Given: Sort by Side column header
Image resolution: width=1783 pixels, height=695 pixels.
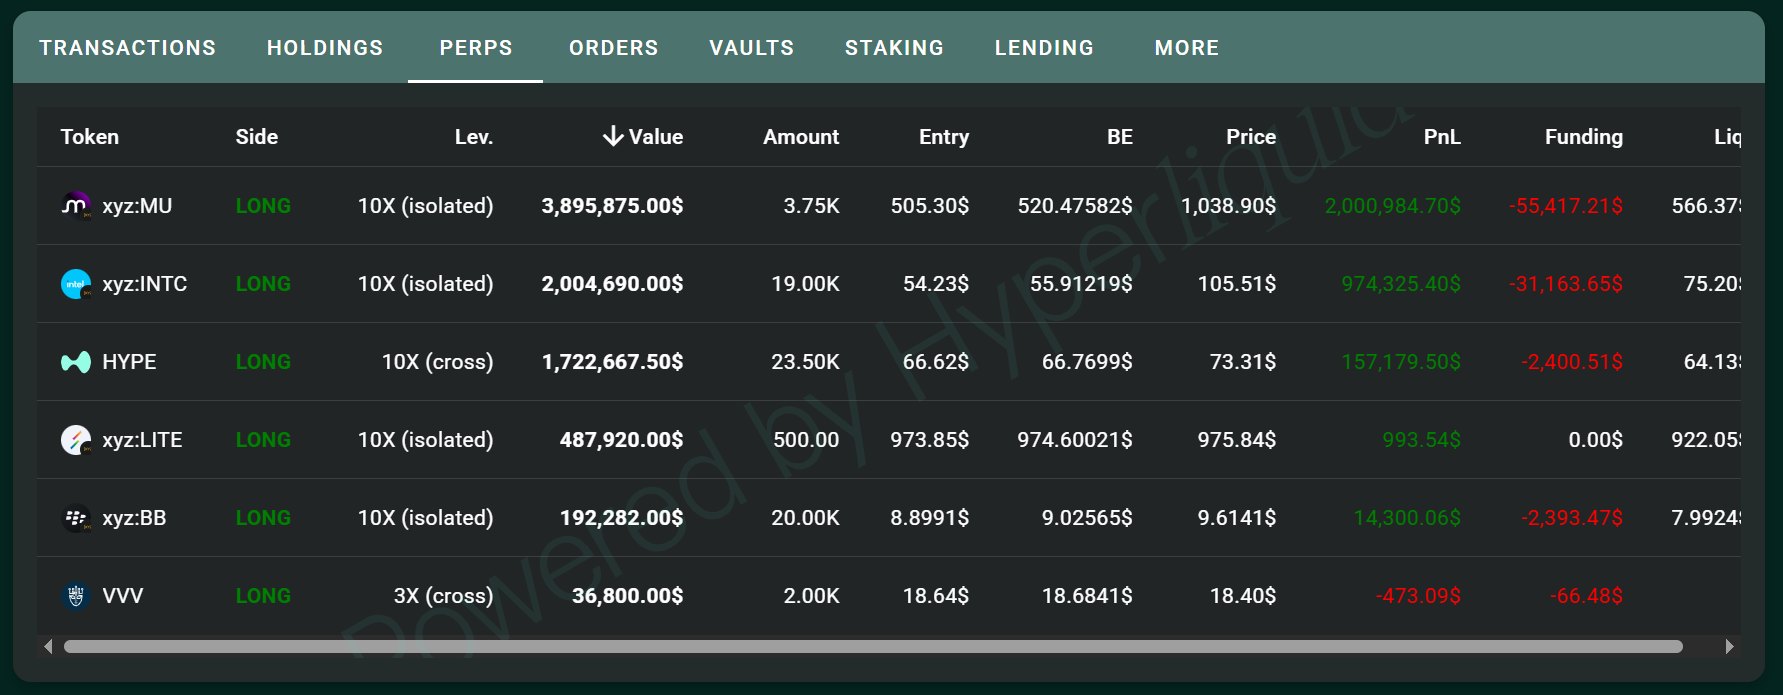Looking at the screenshot, I should (257, 137).
